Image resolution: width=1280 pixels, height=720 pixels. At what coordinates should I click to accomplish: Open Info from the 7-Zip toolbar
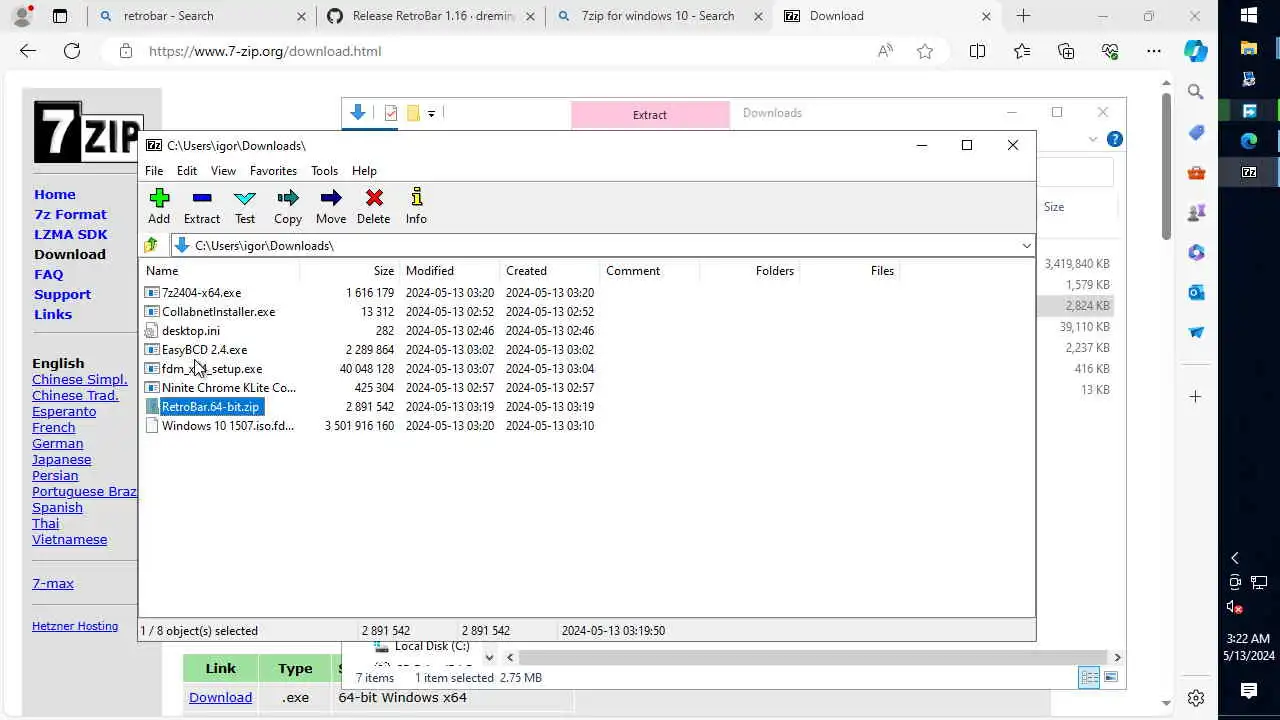pos(416,206)
